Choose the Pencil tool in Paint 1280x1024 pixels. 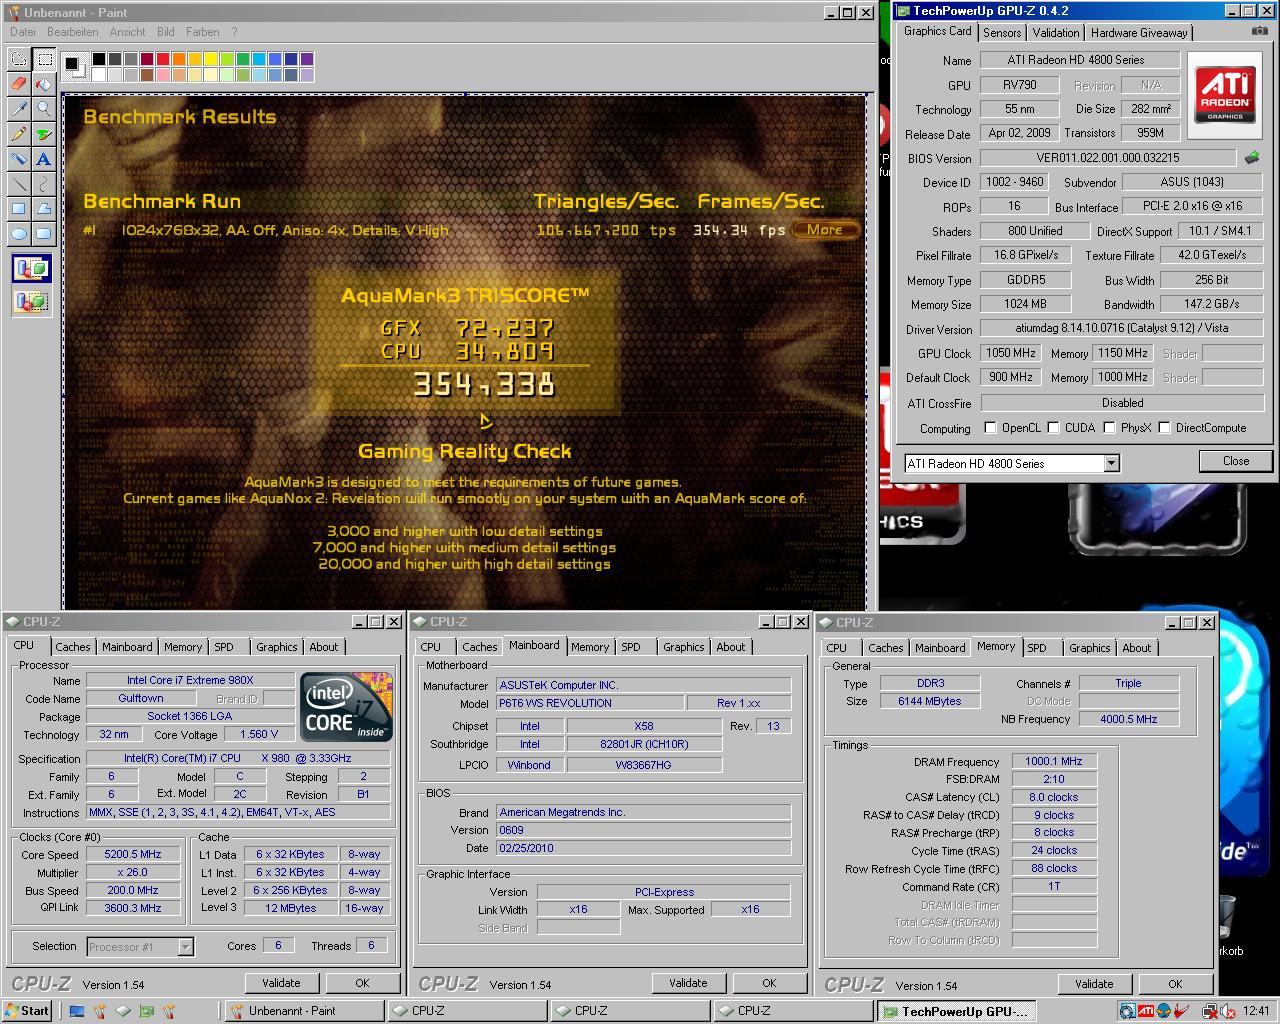click(x=18, y=134)
